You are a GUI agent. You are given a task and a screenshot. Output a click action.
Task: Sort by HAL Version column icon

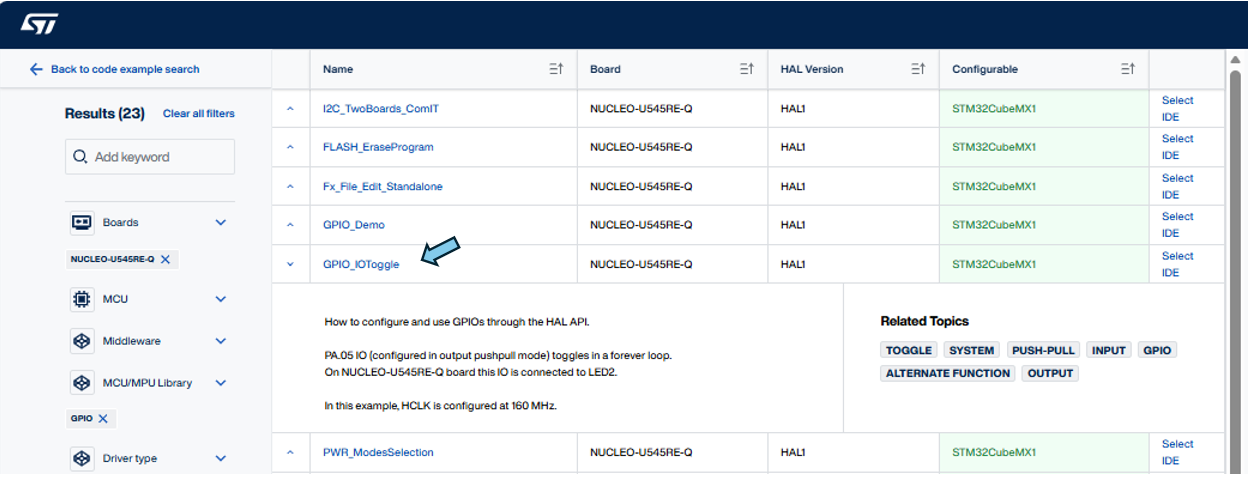[917, 69]
